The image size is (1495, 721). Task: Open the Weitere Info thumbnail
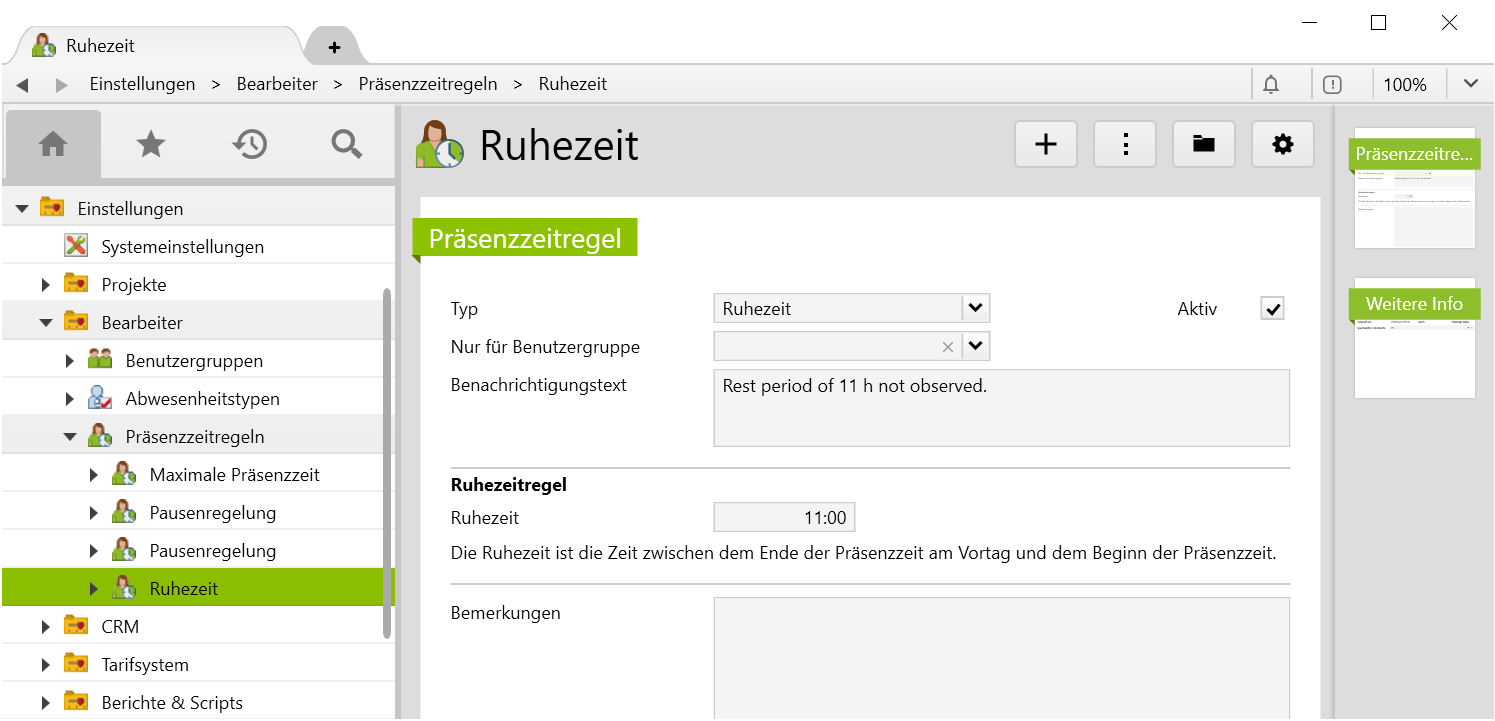1414,338
